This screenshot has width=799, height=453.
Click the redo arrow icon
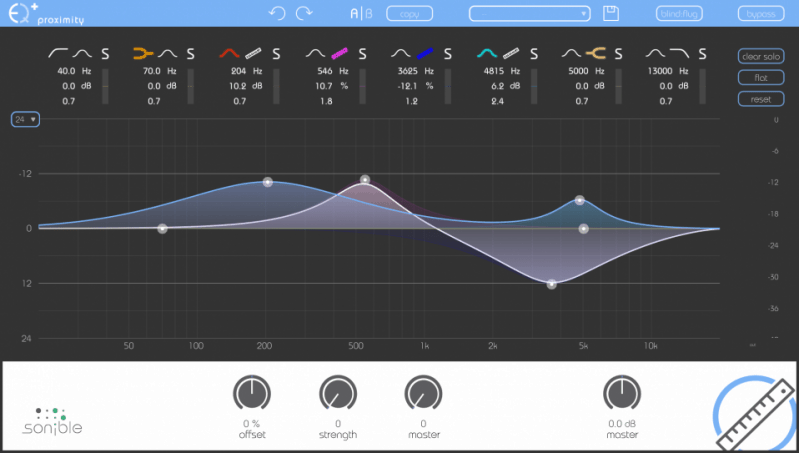click(x=304, y=13)
